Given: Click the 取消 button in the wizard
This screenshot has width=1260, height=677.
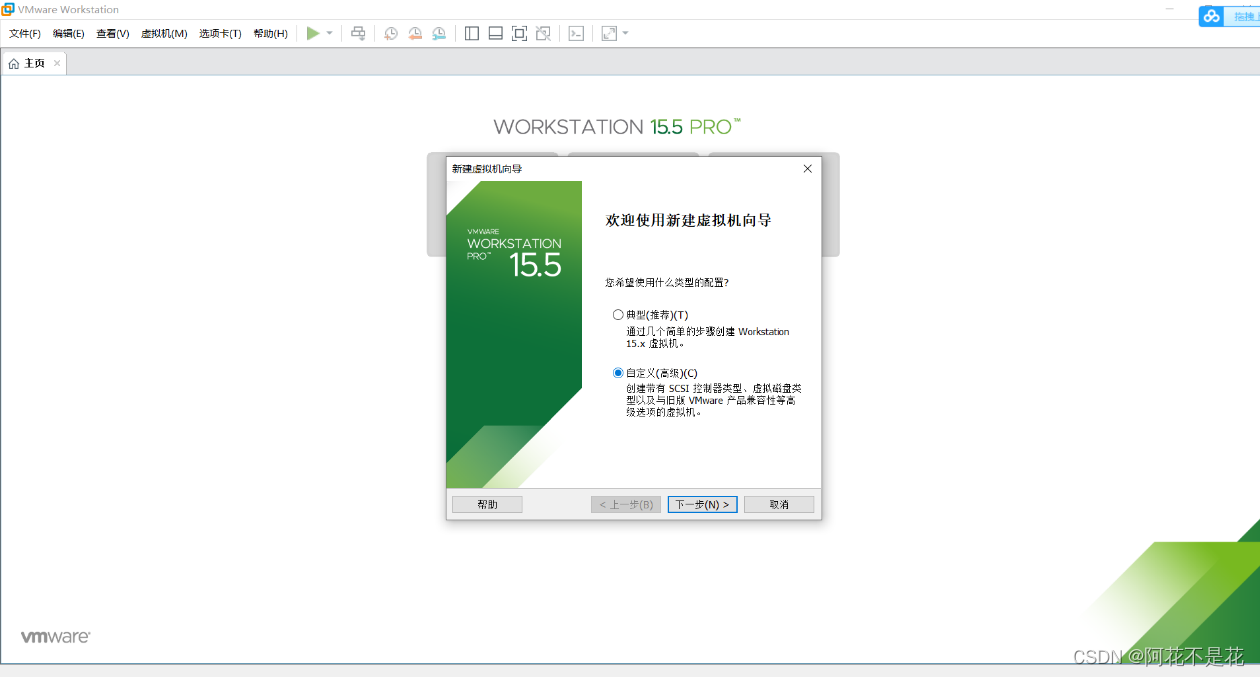Looking at the screenshot, I should coord(779,505).
